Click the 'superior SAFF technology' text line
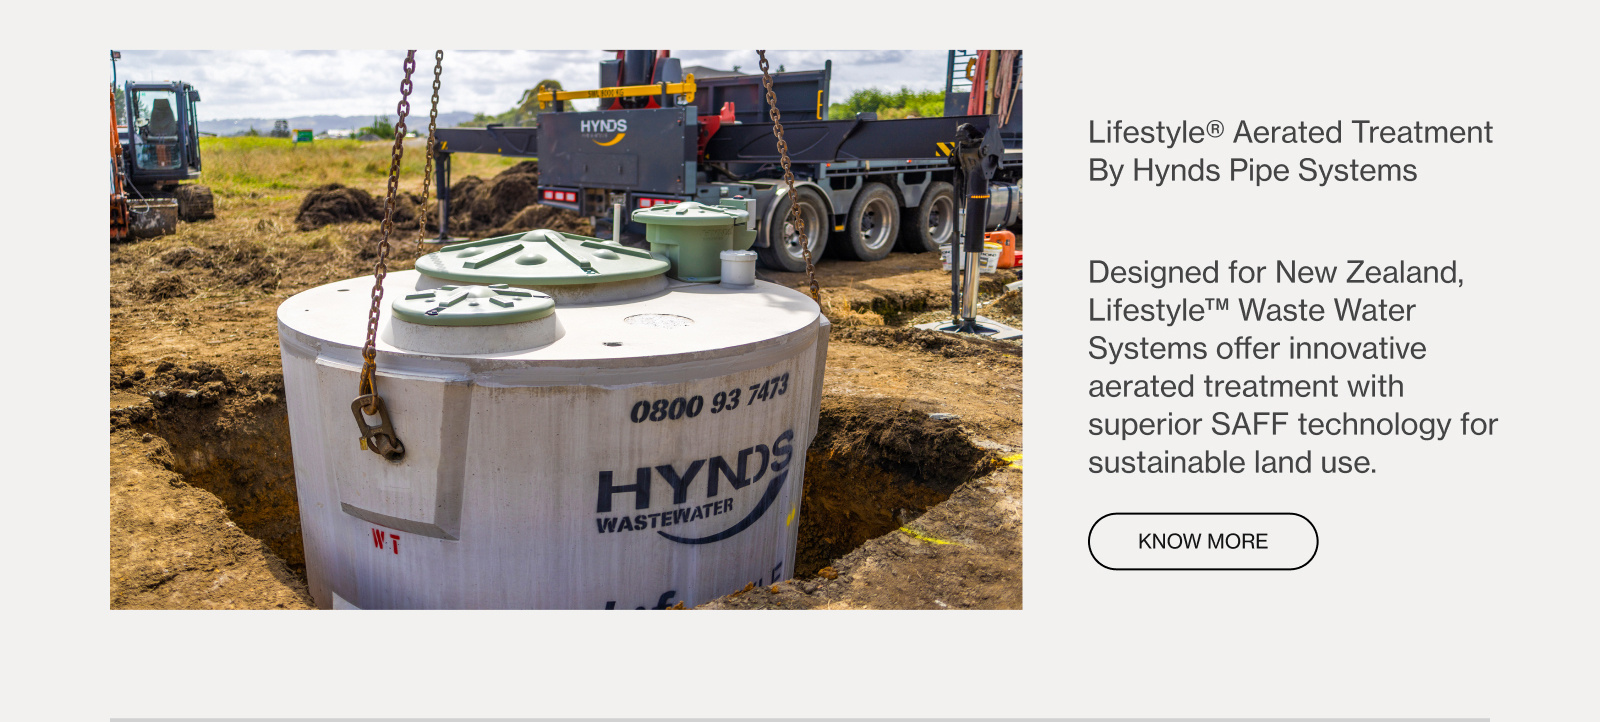1600x722 pixels. tap(1292, 424)
